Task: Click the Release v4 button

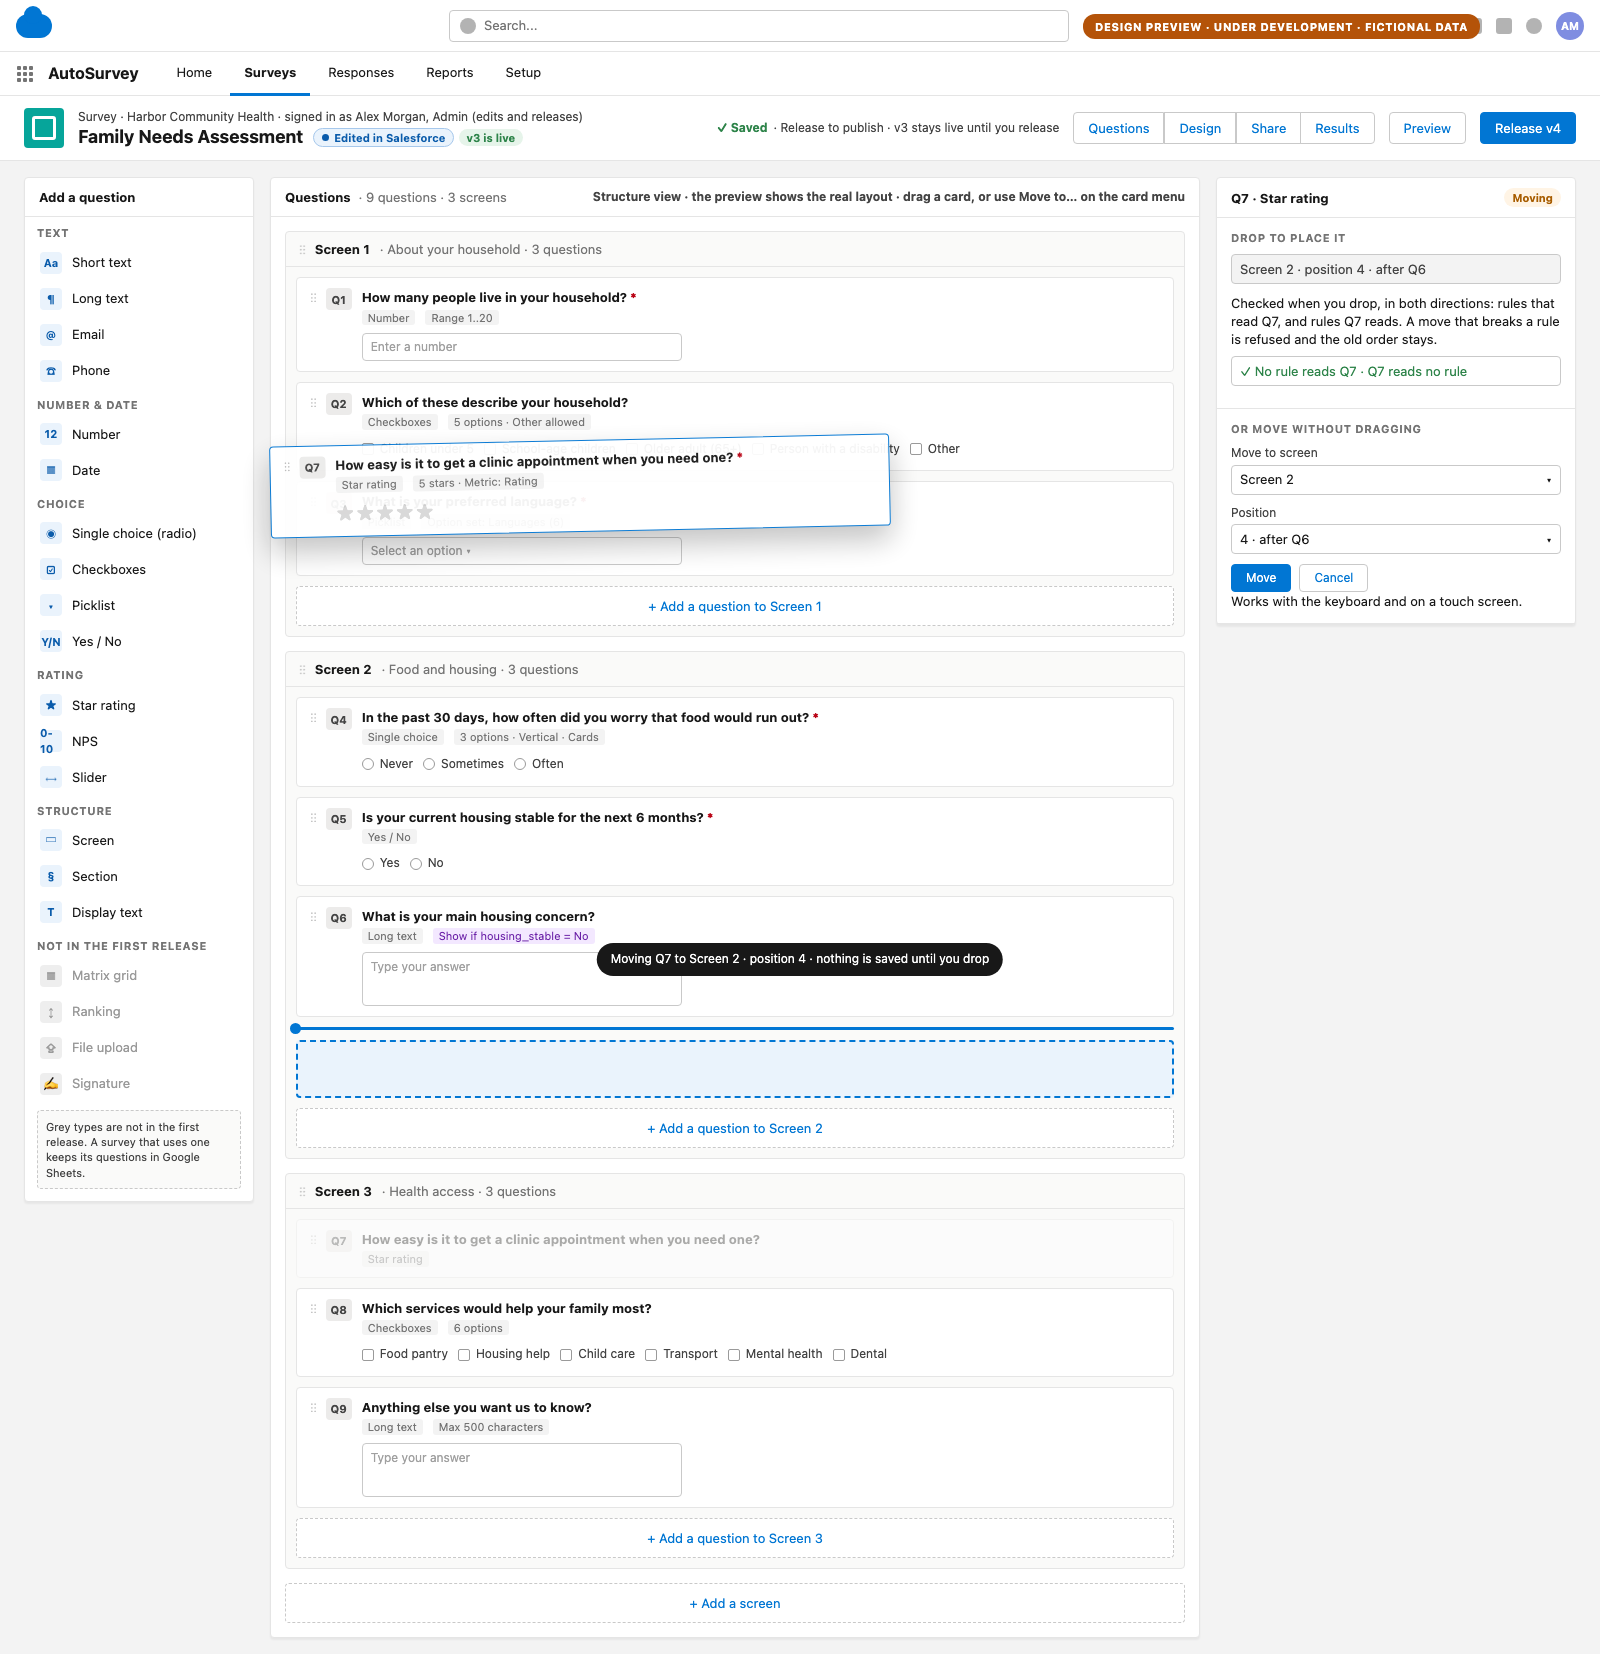Action: tap(1528, 129)
